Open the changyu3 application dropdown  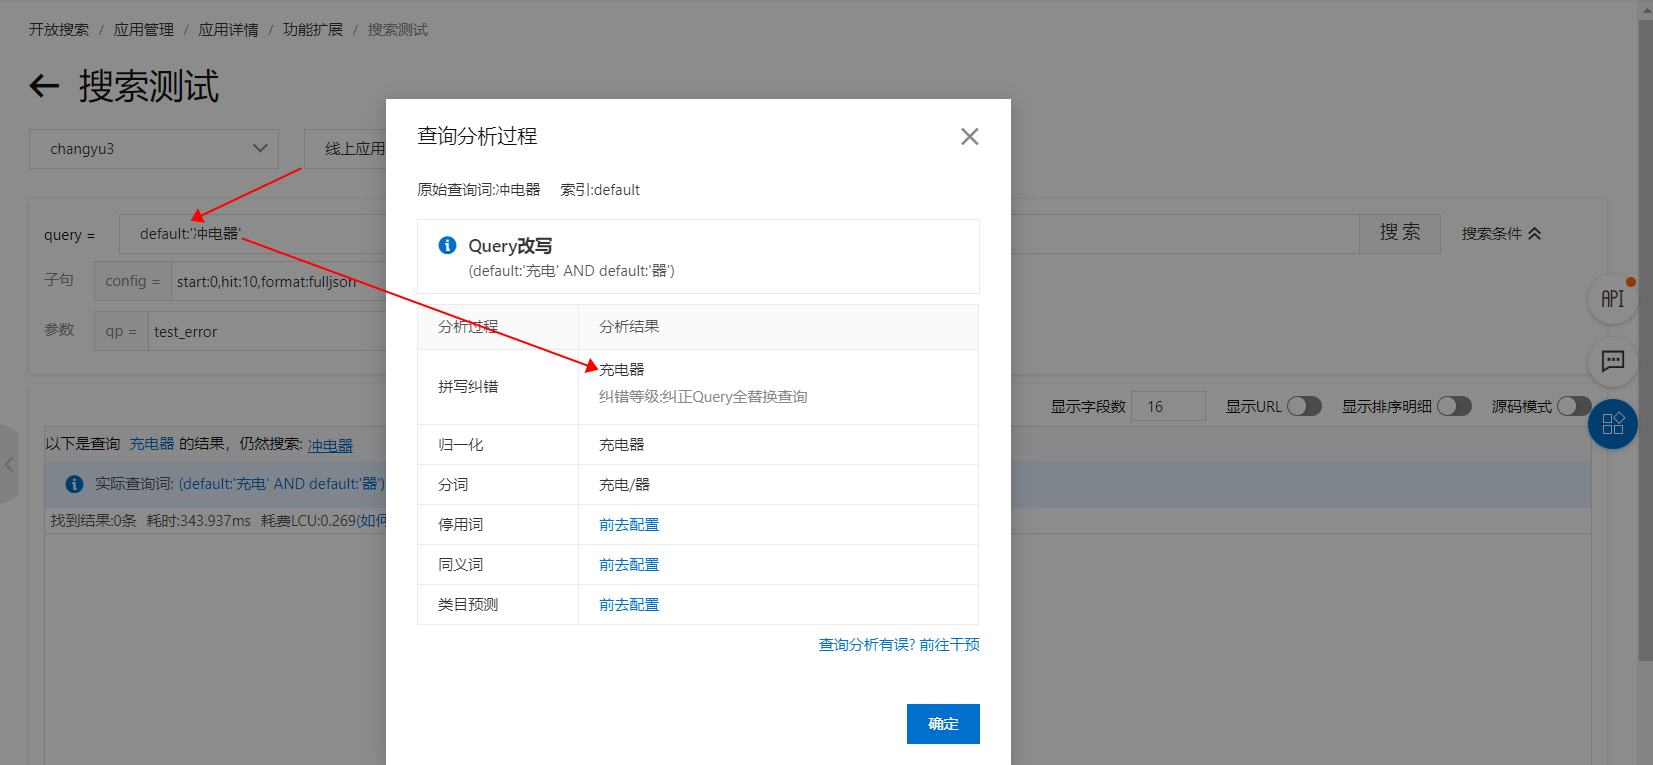(154, 149)
